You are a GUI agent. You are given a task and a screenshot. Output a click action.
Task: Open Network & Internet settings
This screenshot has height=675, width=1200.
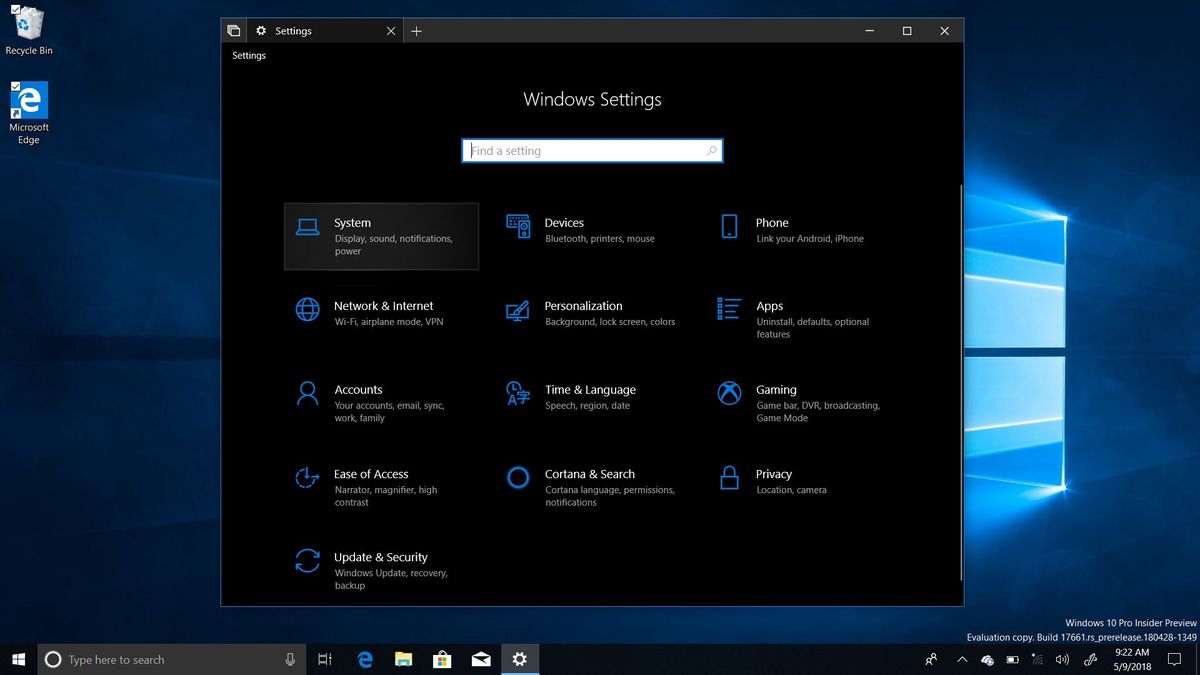click(x=383, y=313)
